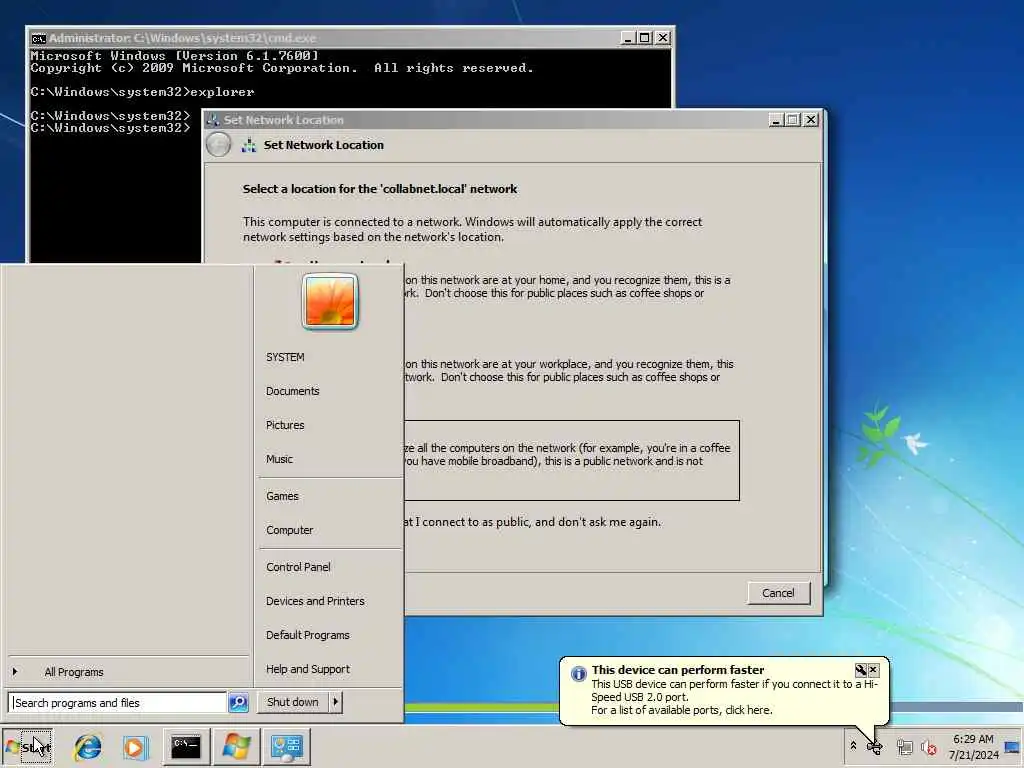
Task: Open Default Programs from Start menu
Action: pyautogui.click(x=308, y=635)
